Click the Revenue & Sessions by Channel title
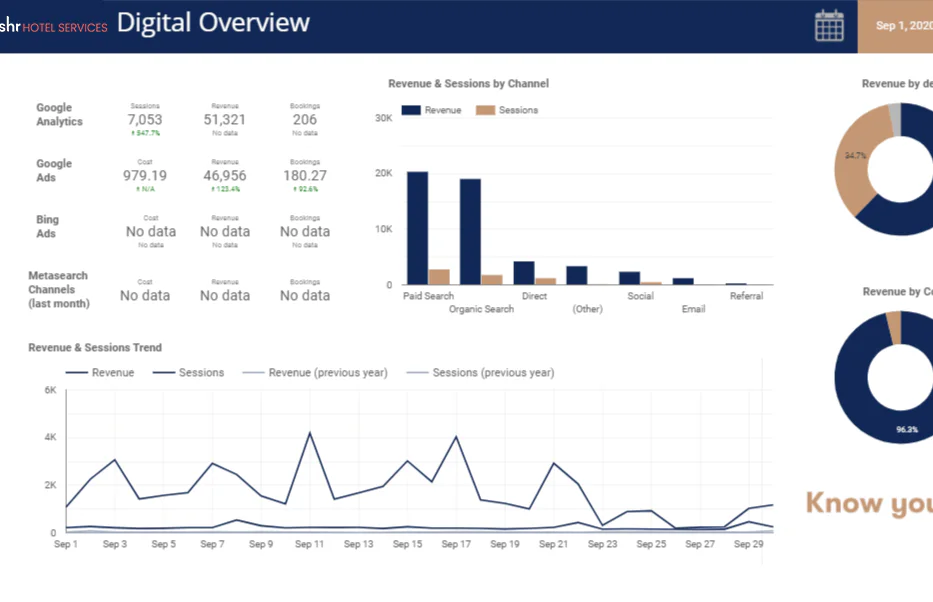This screenshot has width=933, height=602. [x=468, y=84]
